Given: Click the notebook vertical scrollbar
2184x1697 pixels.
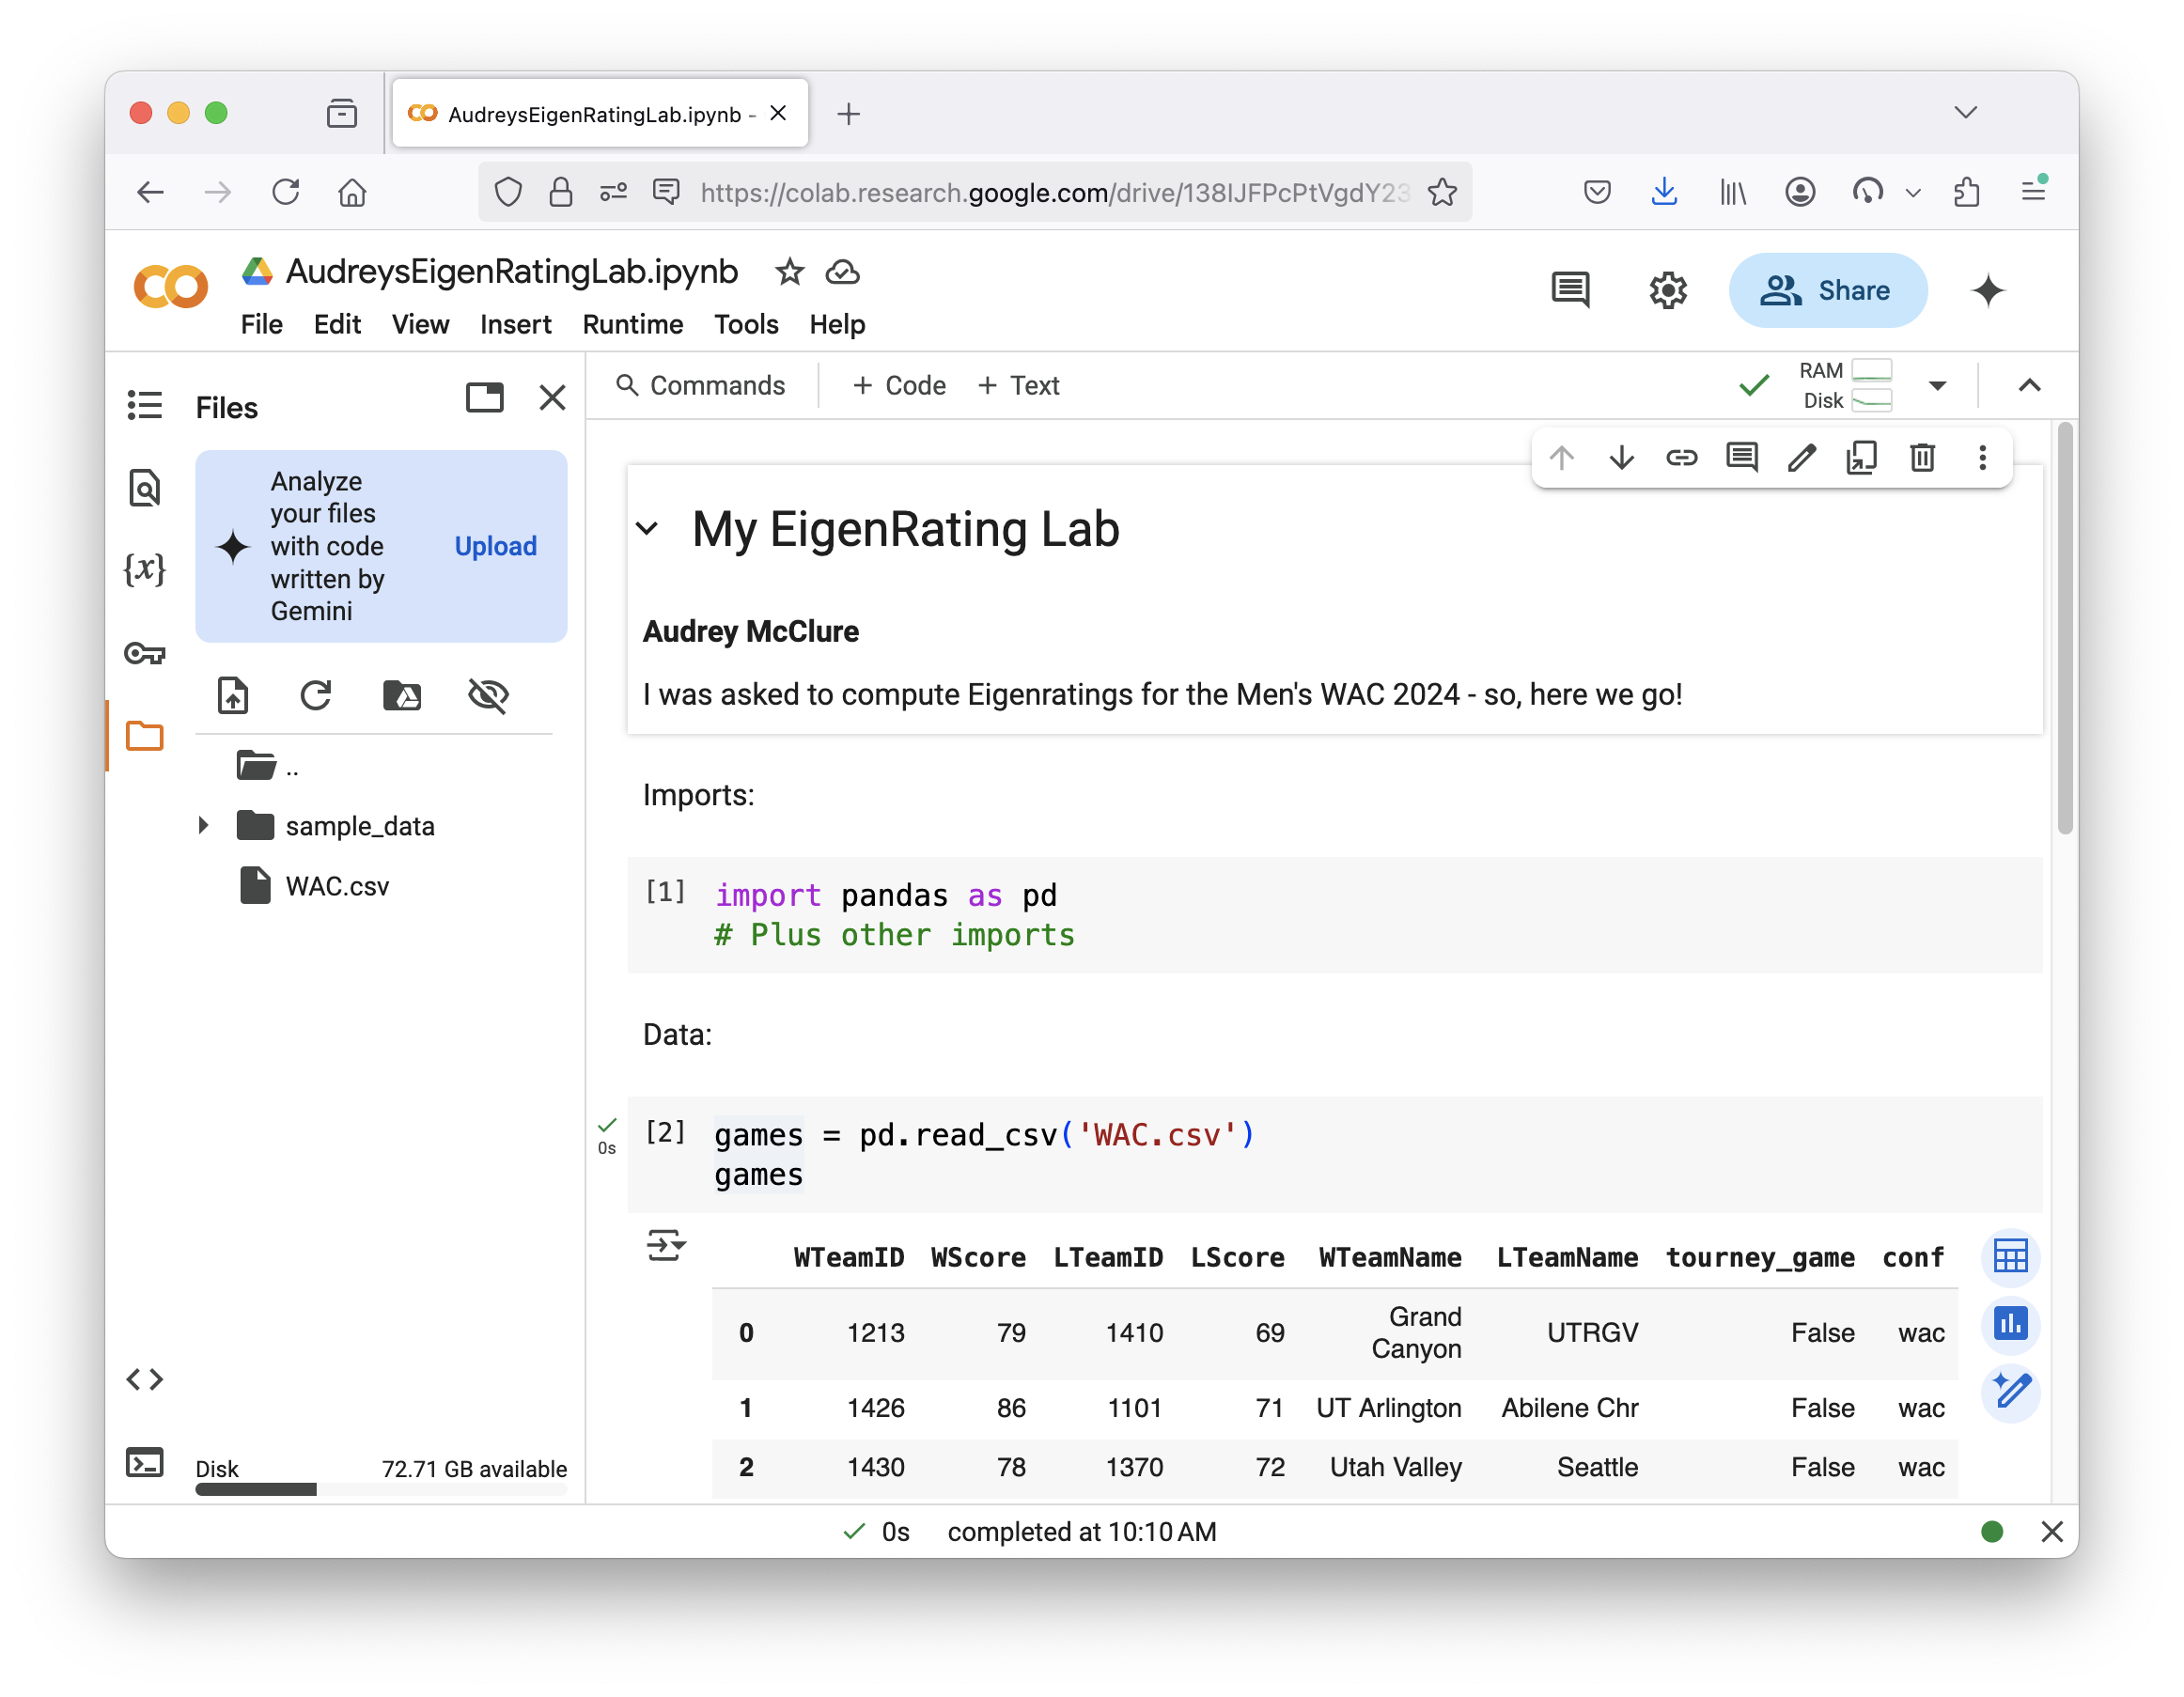Looking at the screenshot, I should pyautogui.click(x=2064, y=628).
